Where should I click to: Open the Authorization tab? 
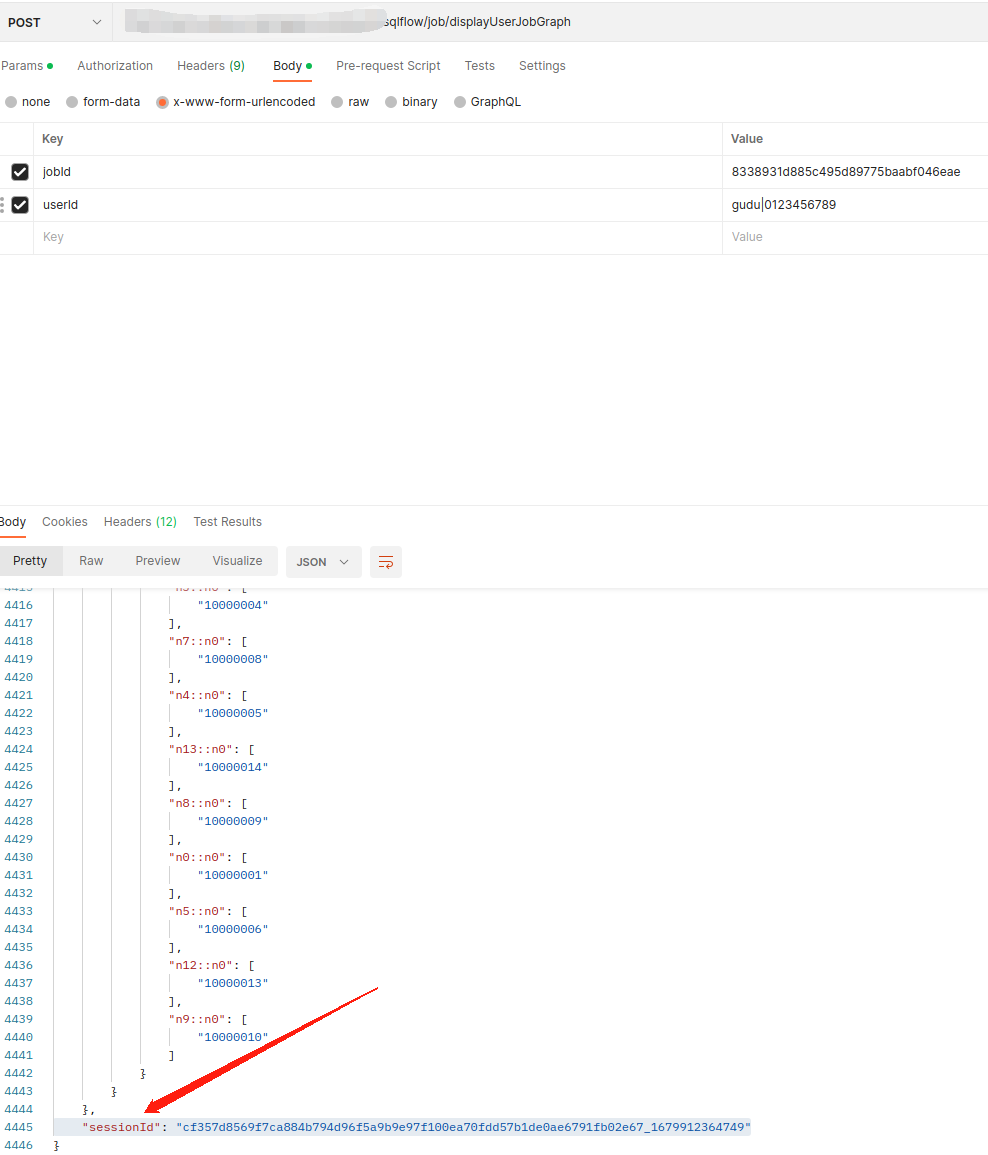115,66
